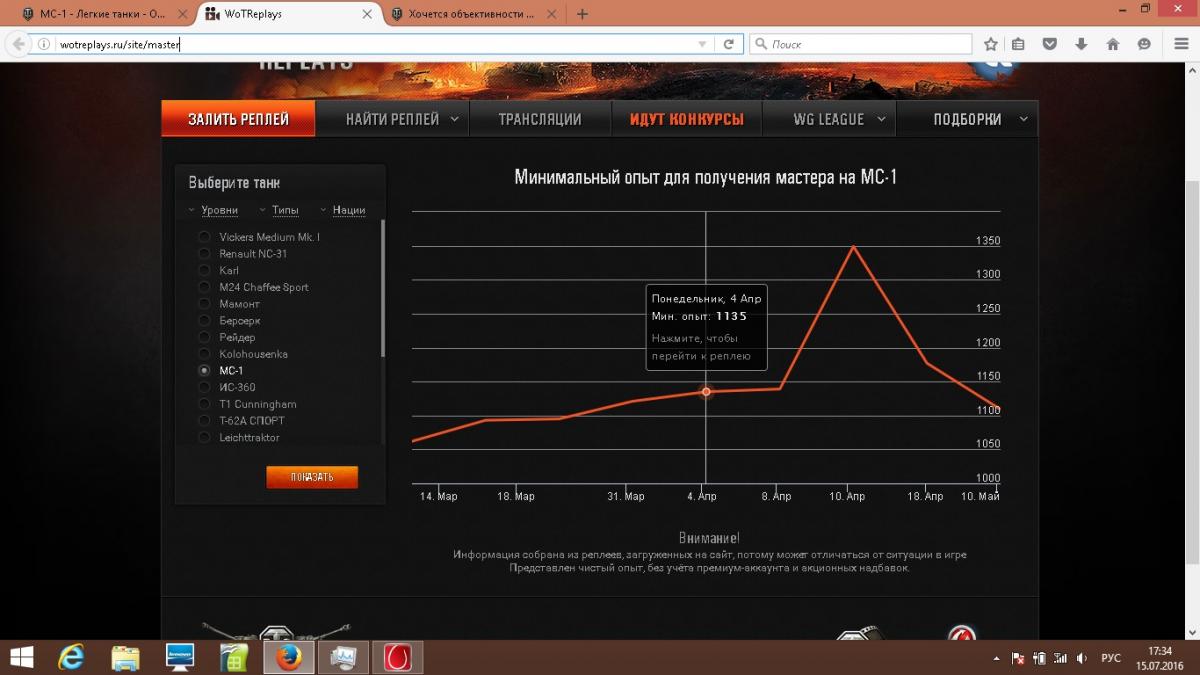Select the Renault NC-31 tank option
This screenshot has width=1200, height=675.
tap(204, 254)
